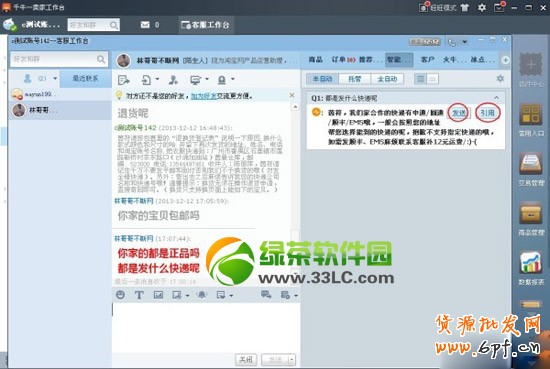Click the message input area

206,327
